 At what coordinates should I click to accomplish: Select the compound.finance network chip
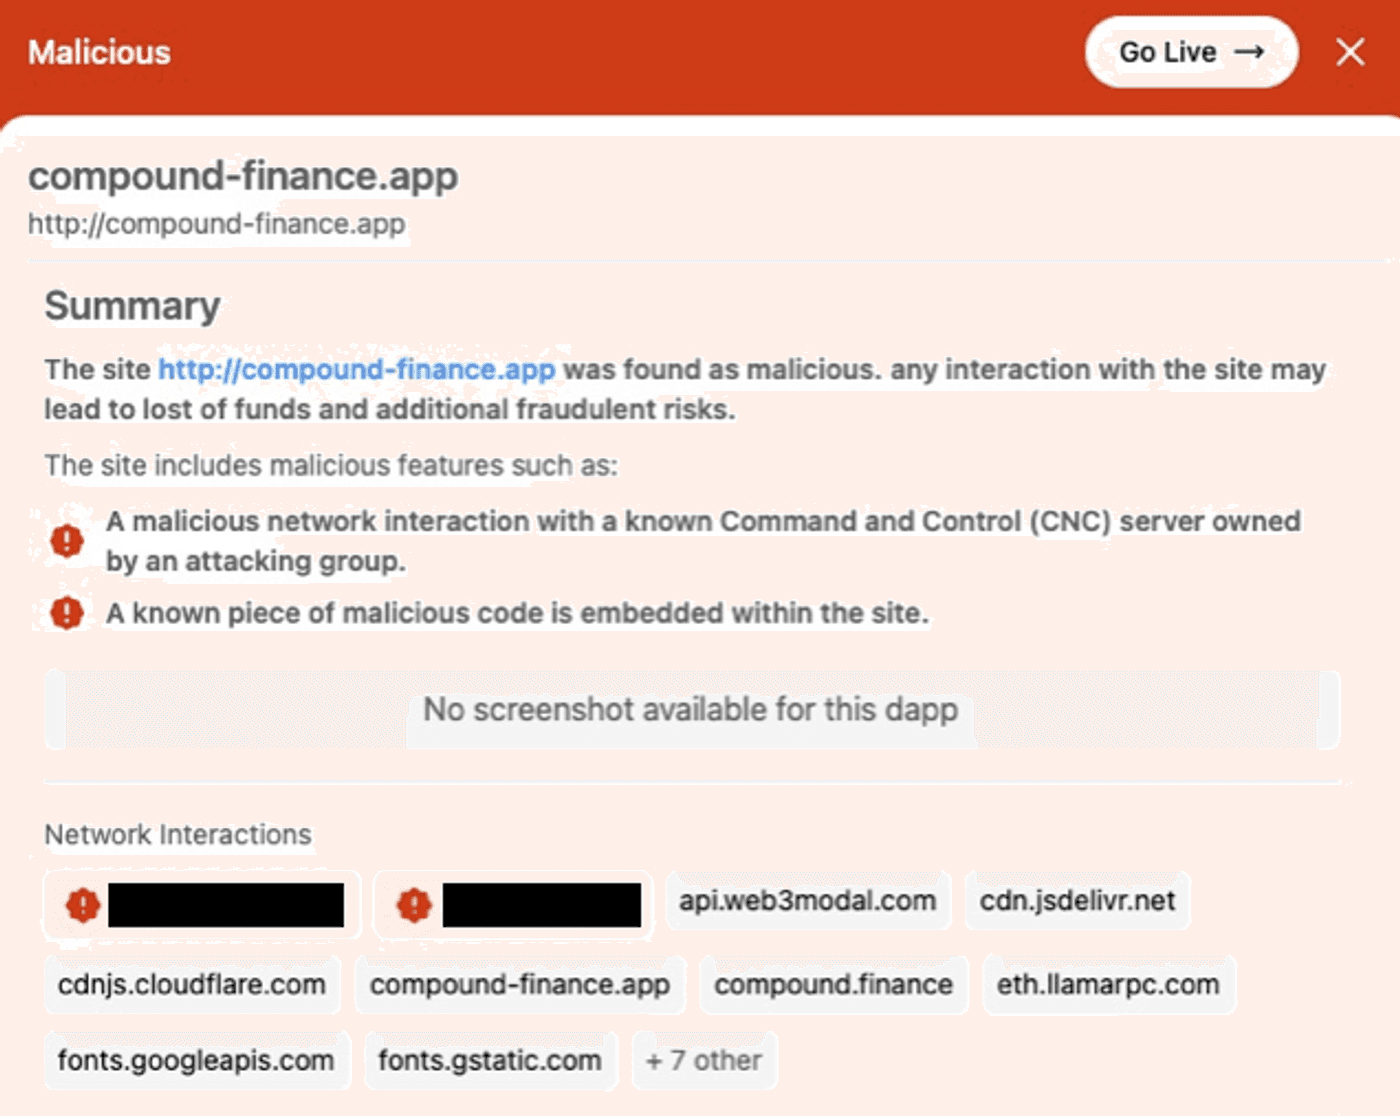pyautogui.click(x=834, y=985)
